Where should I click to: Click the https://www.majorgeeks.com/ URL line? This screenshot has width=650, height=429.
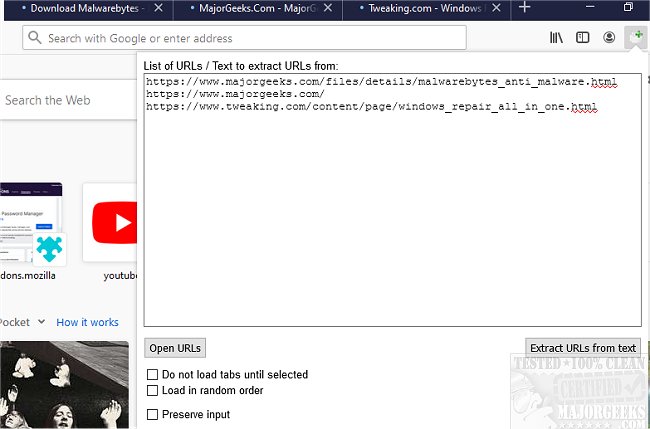tap(235, 94)
